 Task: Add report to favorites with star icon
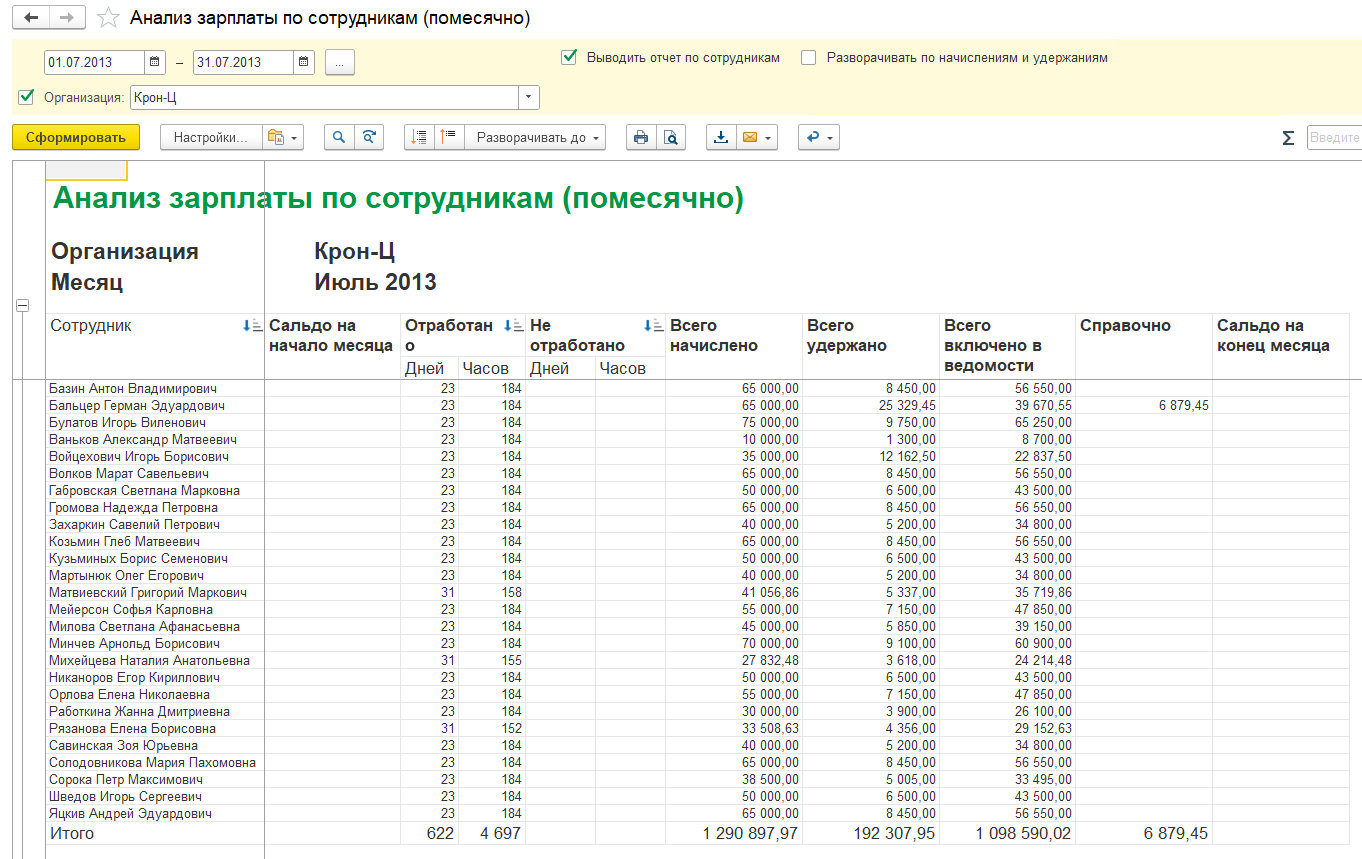[x=109, y=18]
